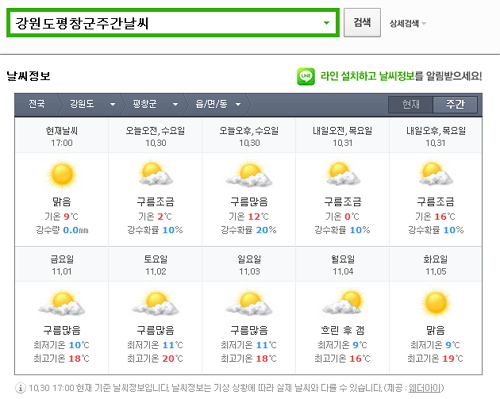Click 최고기온 19℃ for Tuesday
The height and width of the screenshot is (399, 500).
pyautogui.click(x=436, y=359)
